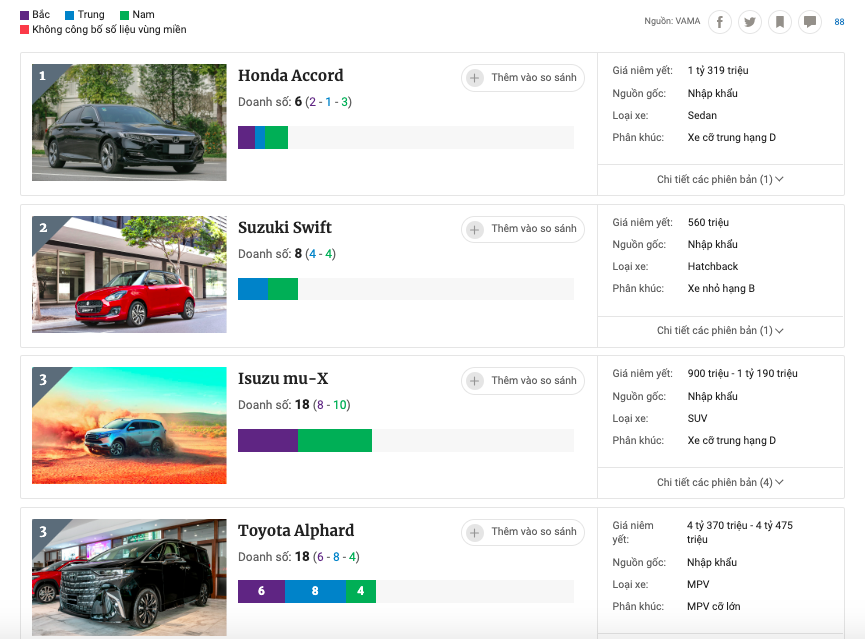Click the source text Nguồn: VAMA

(672, 21)
